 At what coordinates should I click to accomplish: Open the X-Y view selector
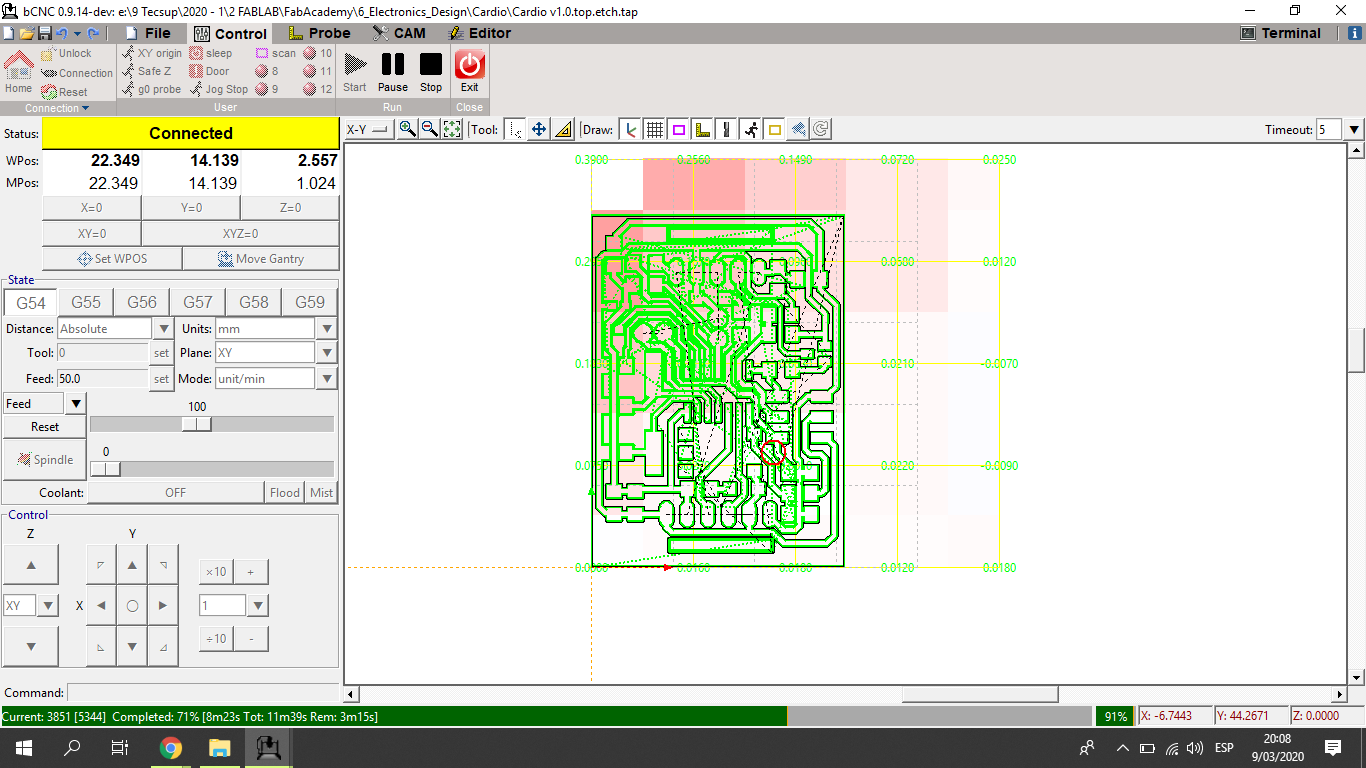(x=367, y=129)
